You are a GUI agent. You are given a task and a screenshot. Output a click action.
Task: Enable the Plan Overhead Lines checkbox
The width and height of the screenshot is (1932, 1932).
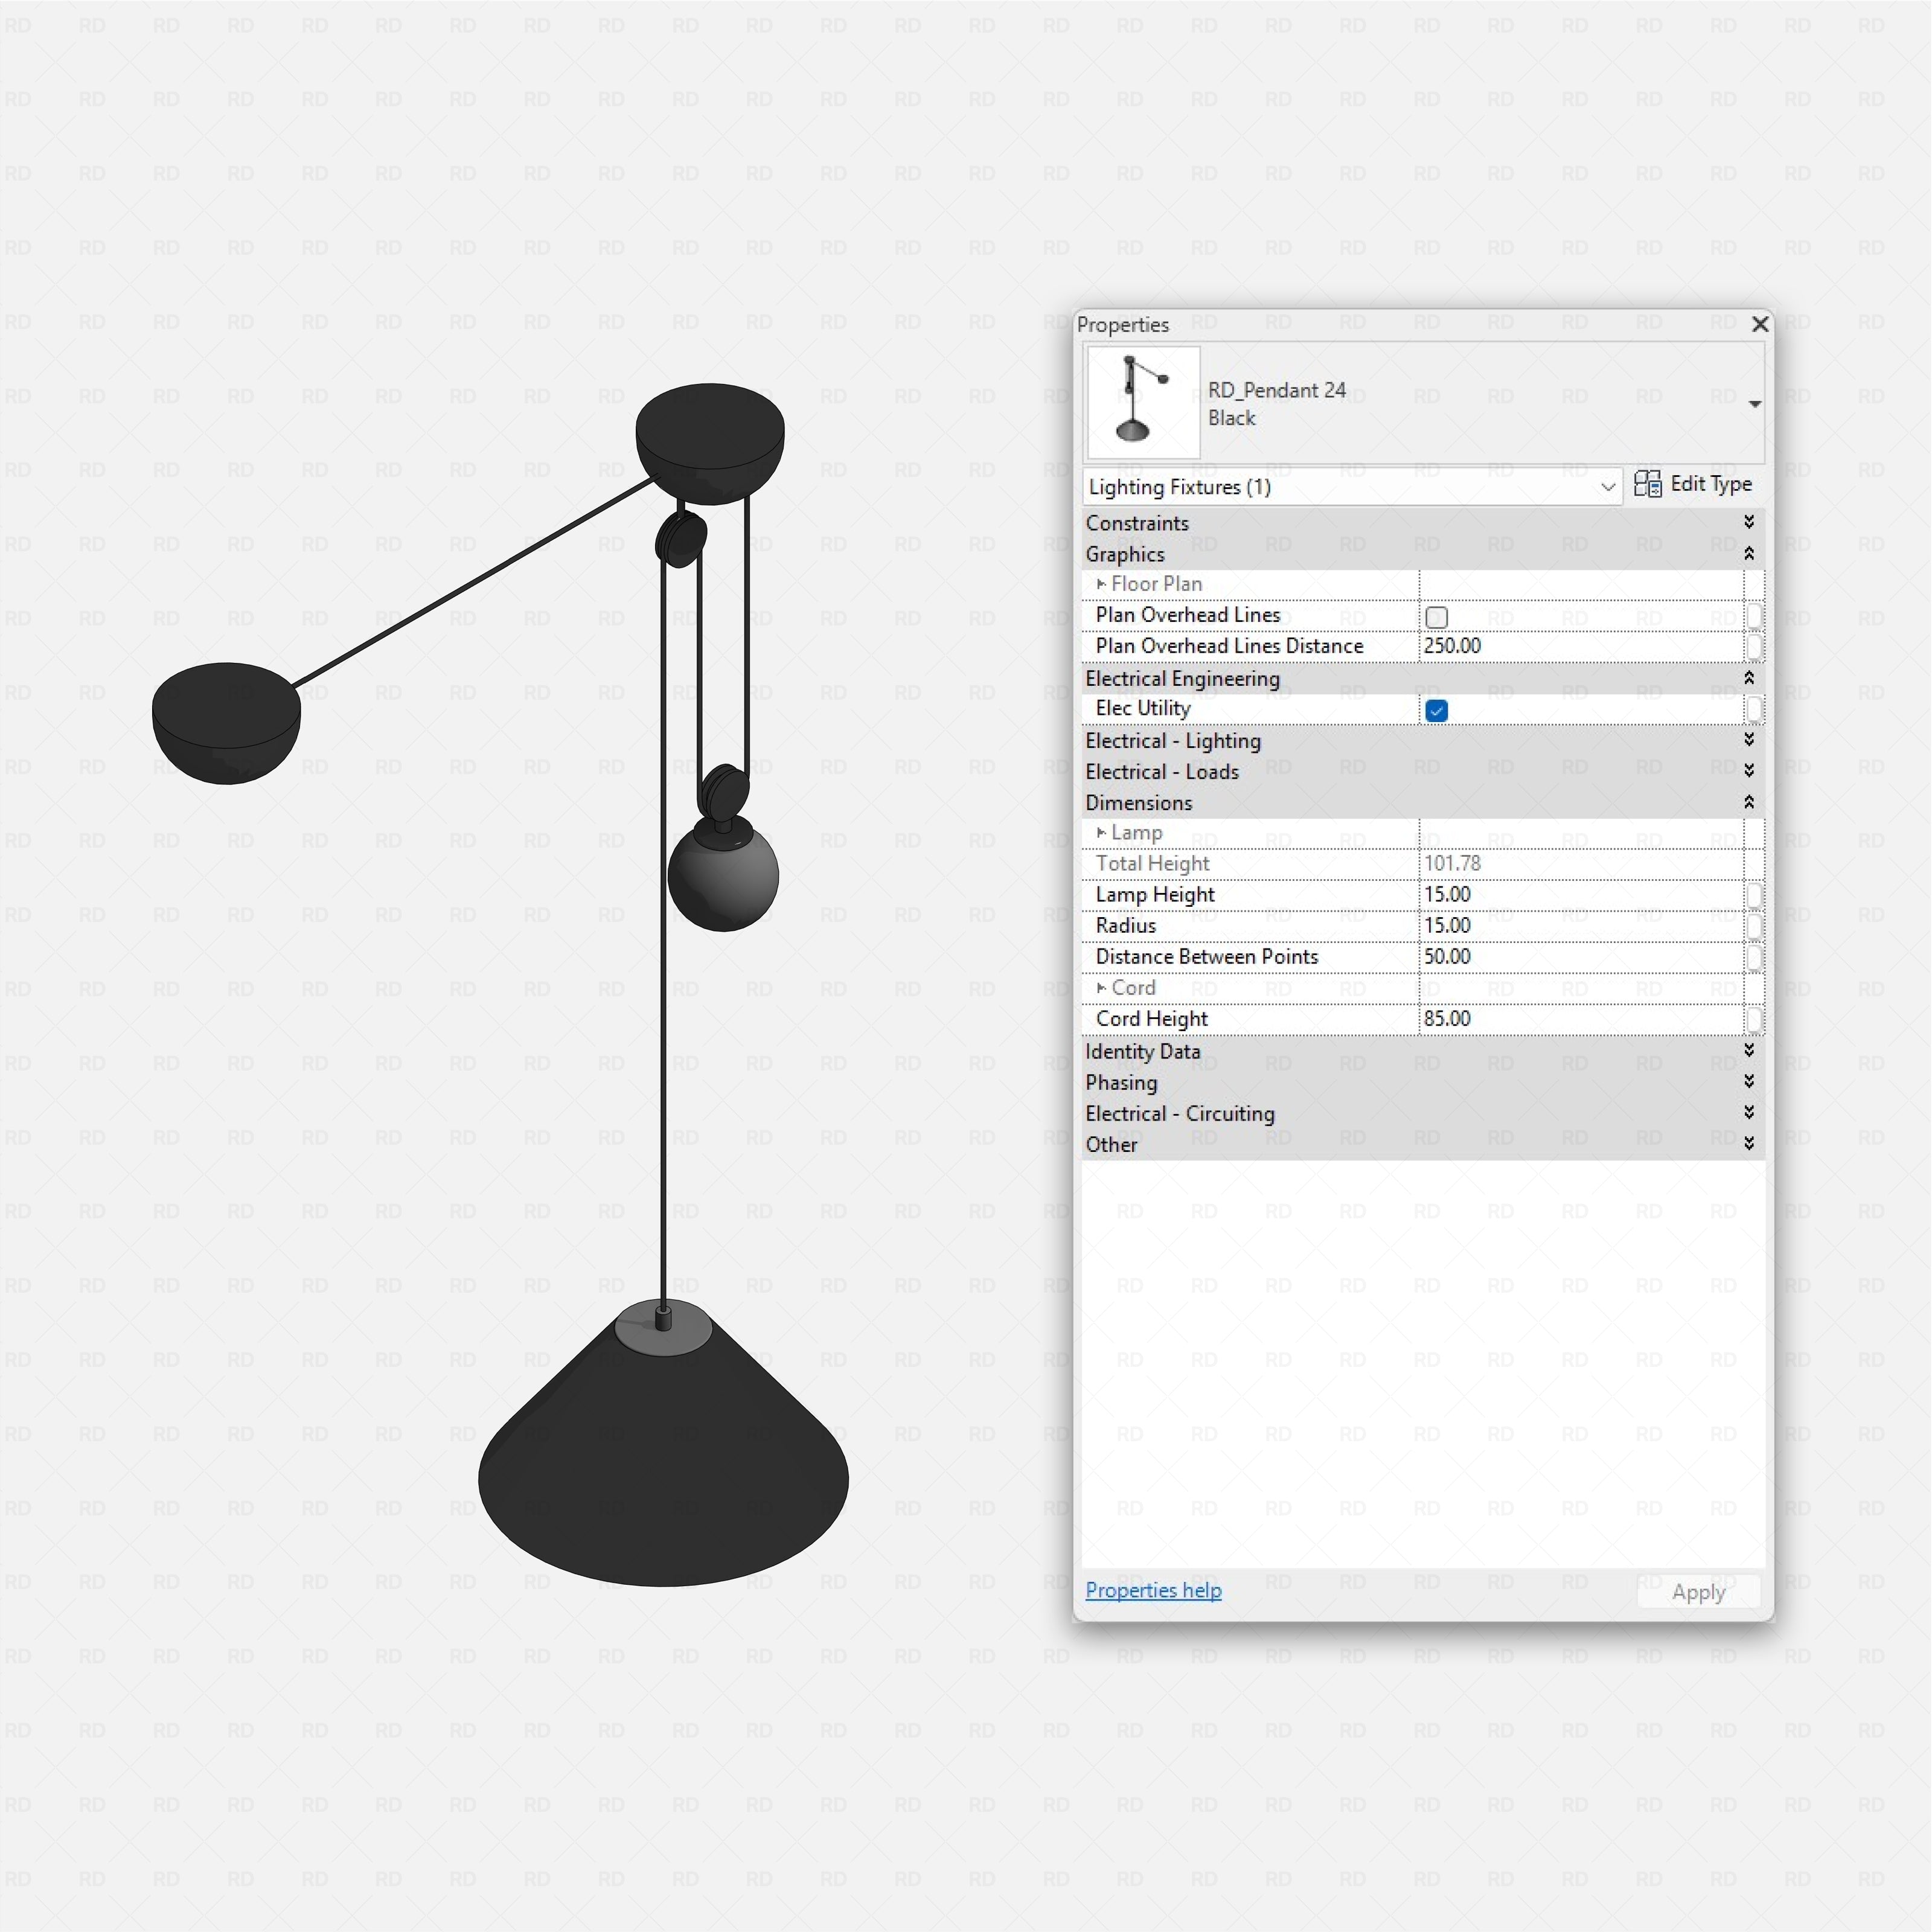(x=1437, y=617)
